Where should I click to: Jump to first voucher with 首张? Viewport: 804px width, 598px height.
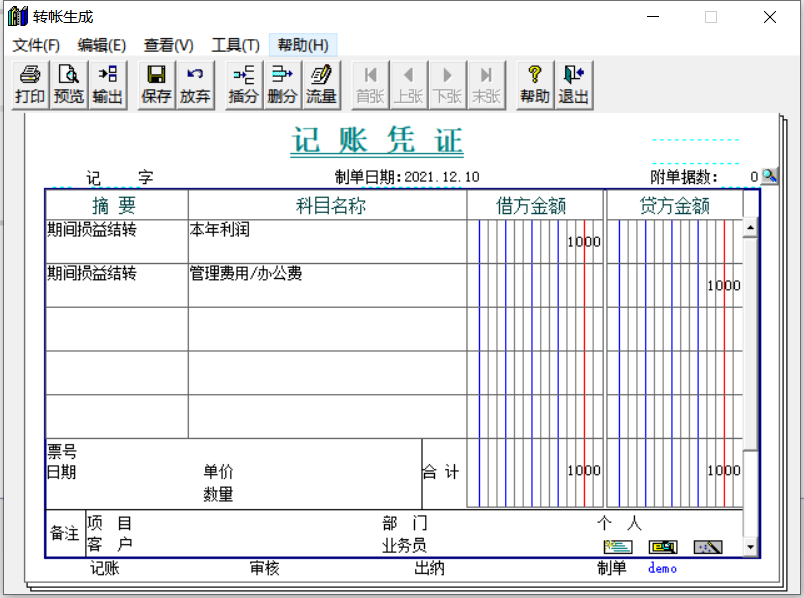coord(369,84)
